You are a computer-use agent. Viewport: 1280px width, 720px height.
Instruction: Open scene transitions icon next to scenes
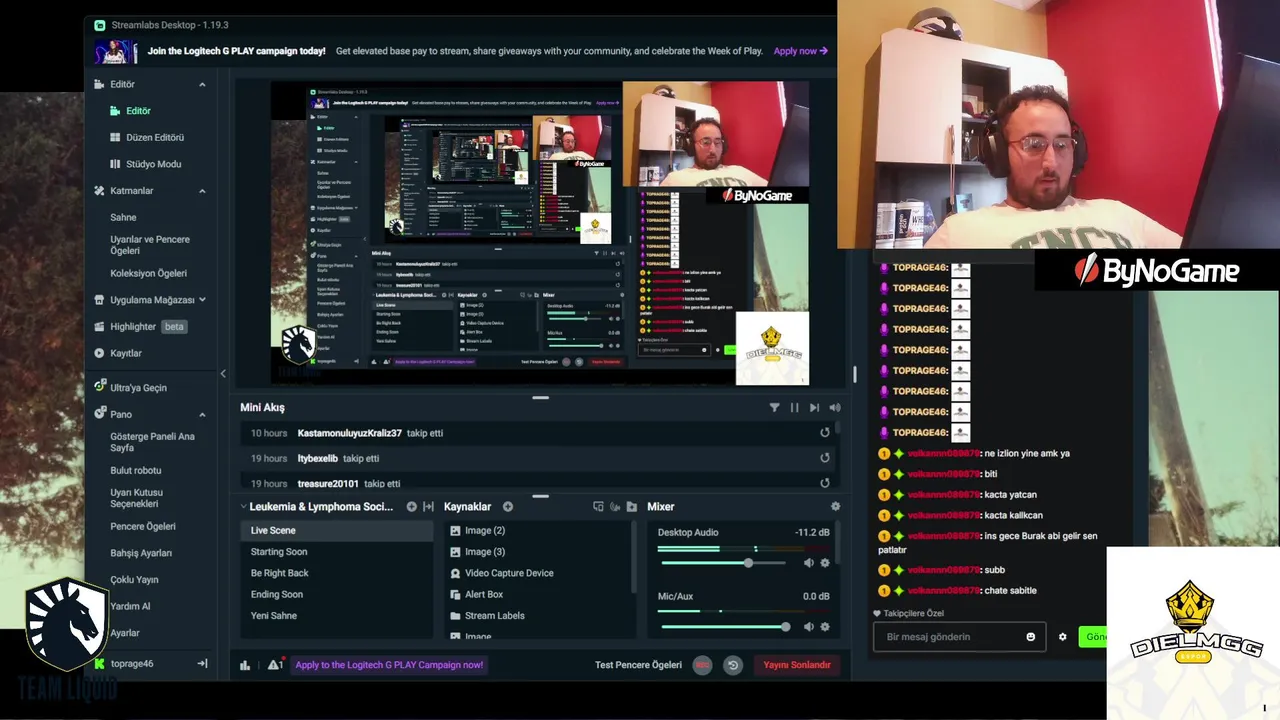tap(428, 507)
